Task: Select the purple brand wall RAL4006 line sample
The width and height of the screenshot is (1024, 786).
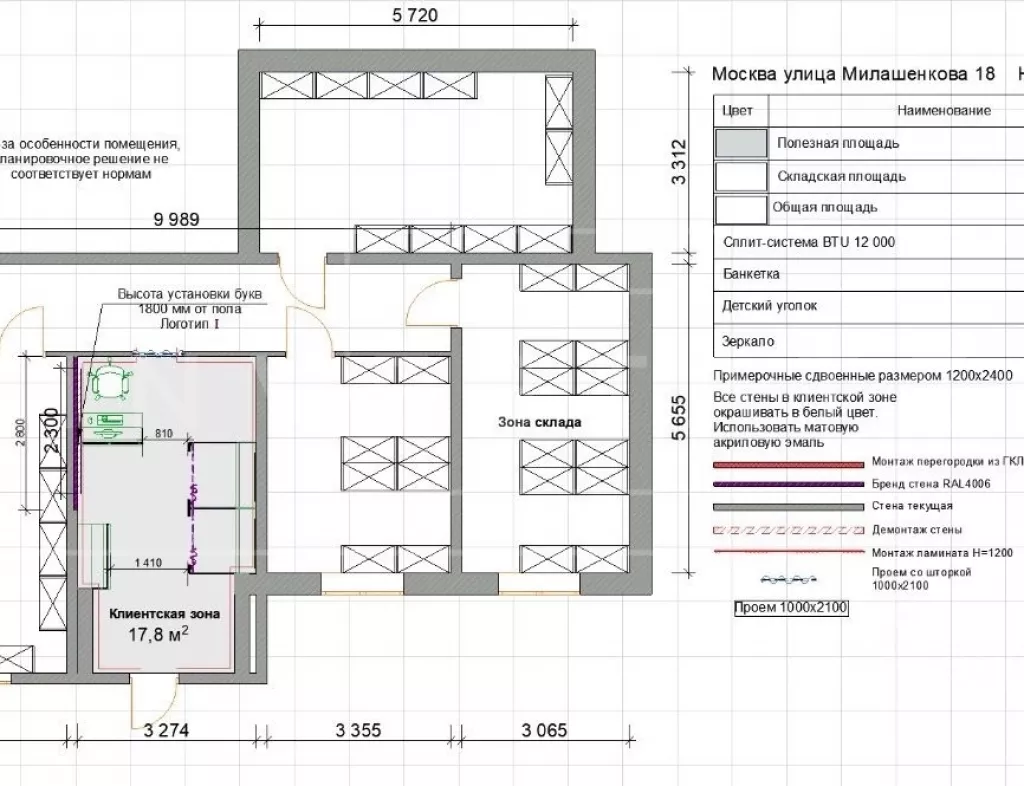Action: (x=788, y=486)
